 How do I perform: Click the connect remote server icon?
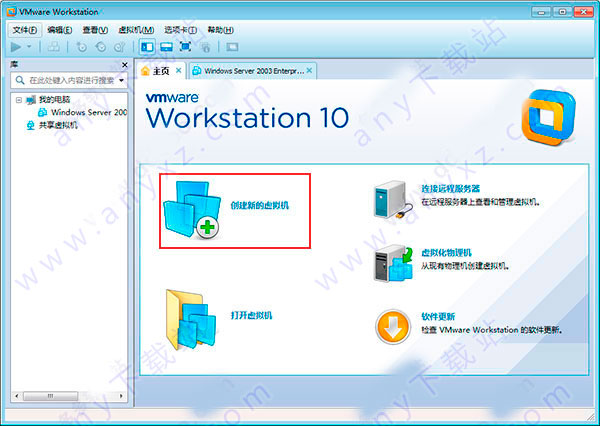(393, 200)
